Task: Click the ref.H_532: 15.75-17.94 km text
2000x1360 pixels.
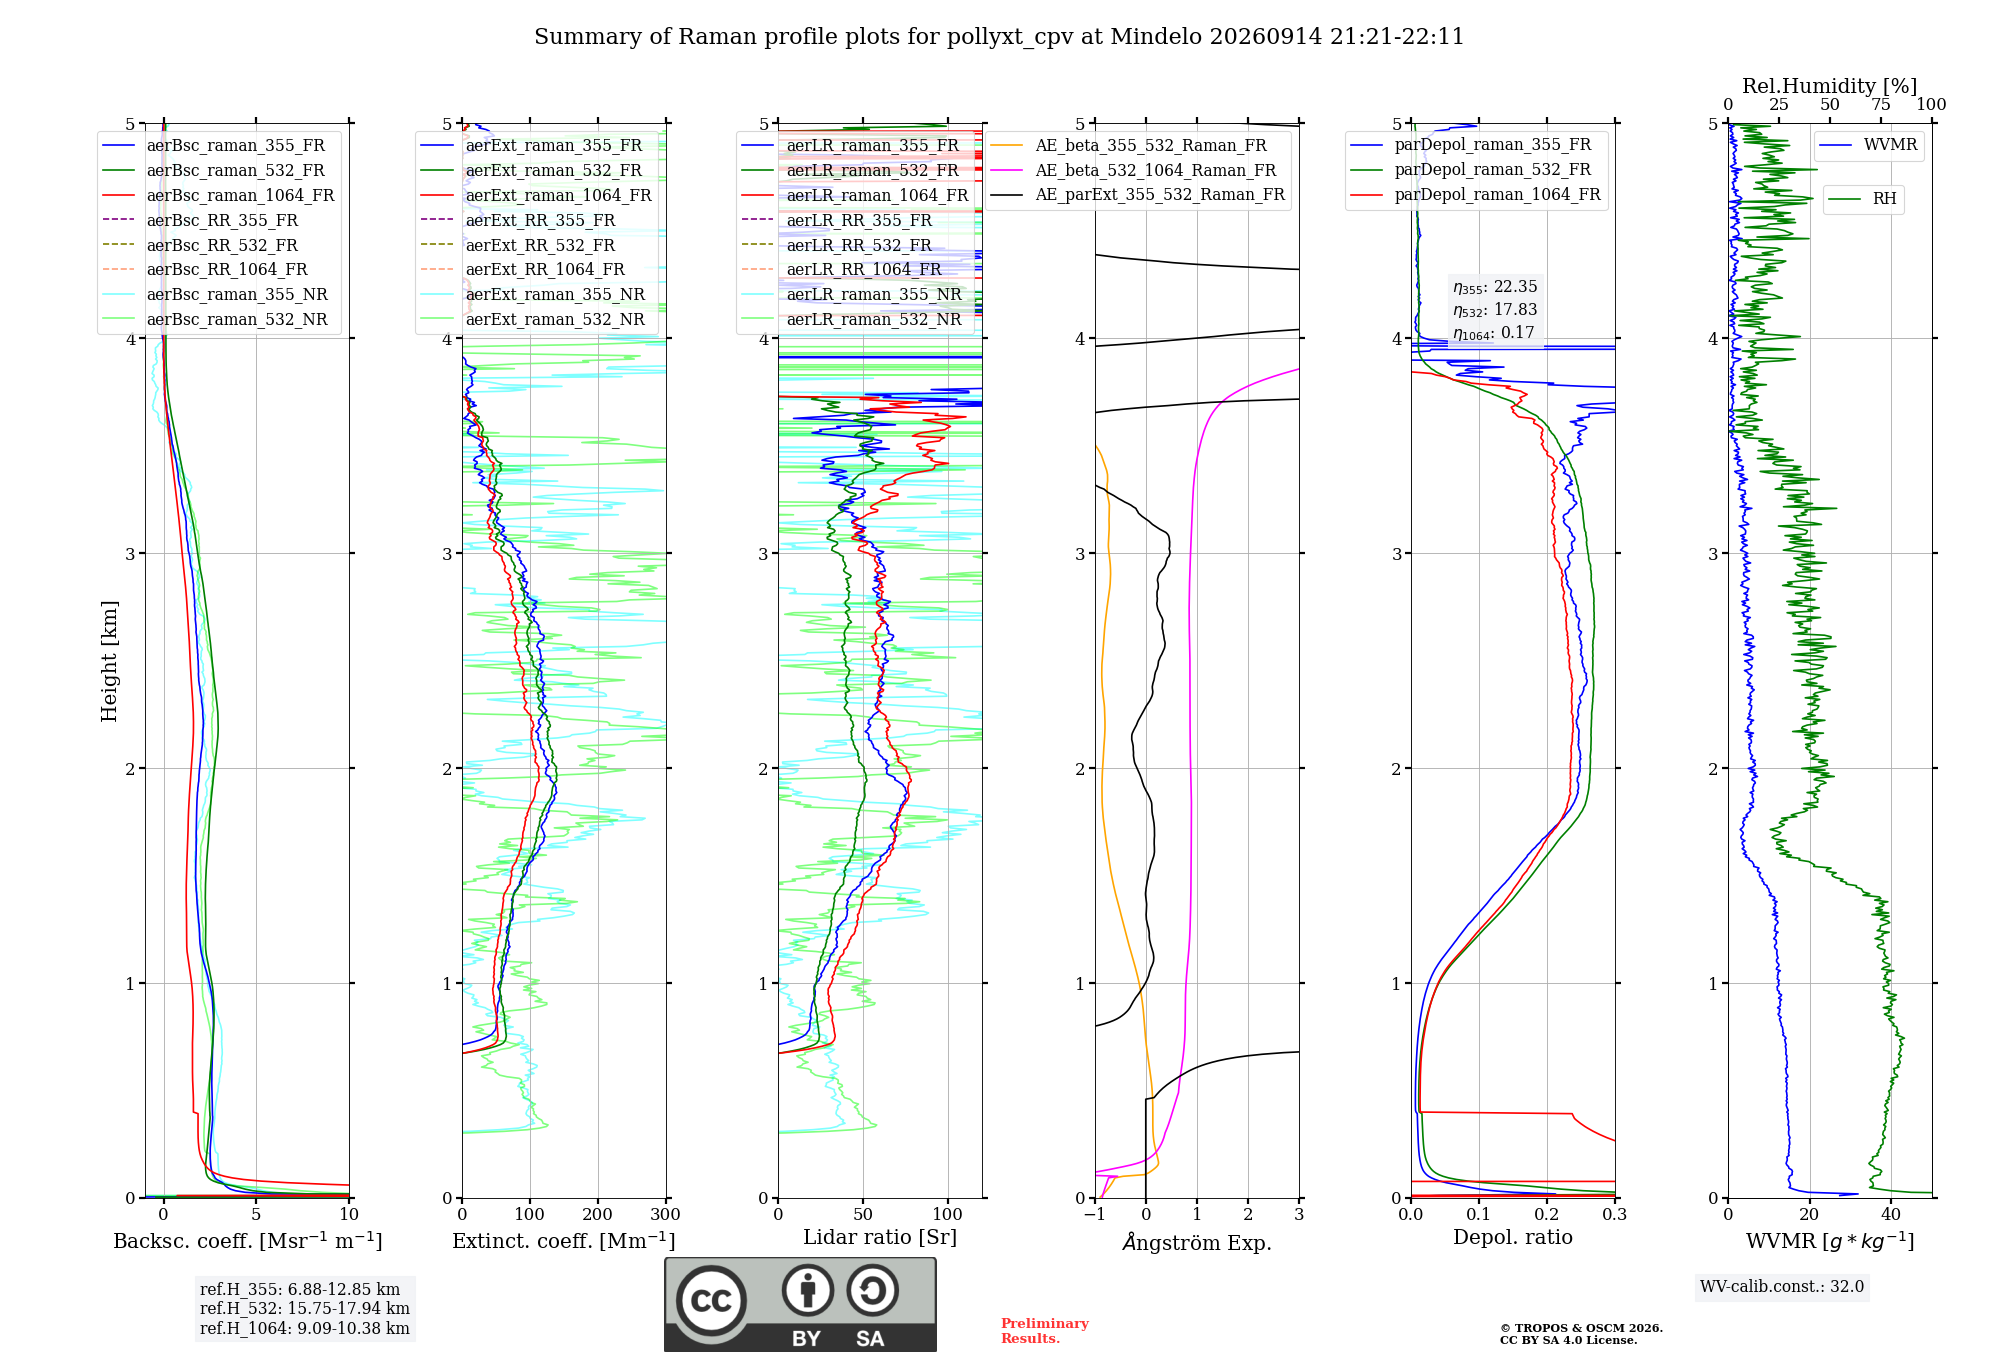Action: (305, 1309)
